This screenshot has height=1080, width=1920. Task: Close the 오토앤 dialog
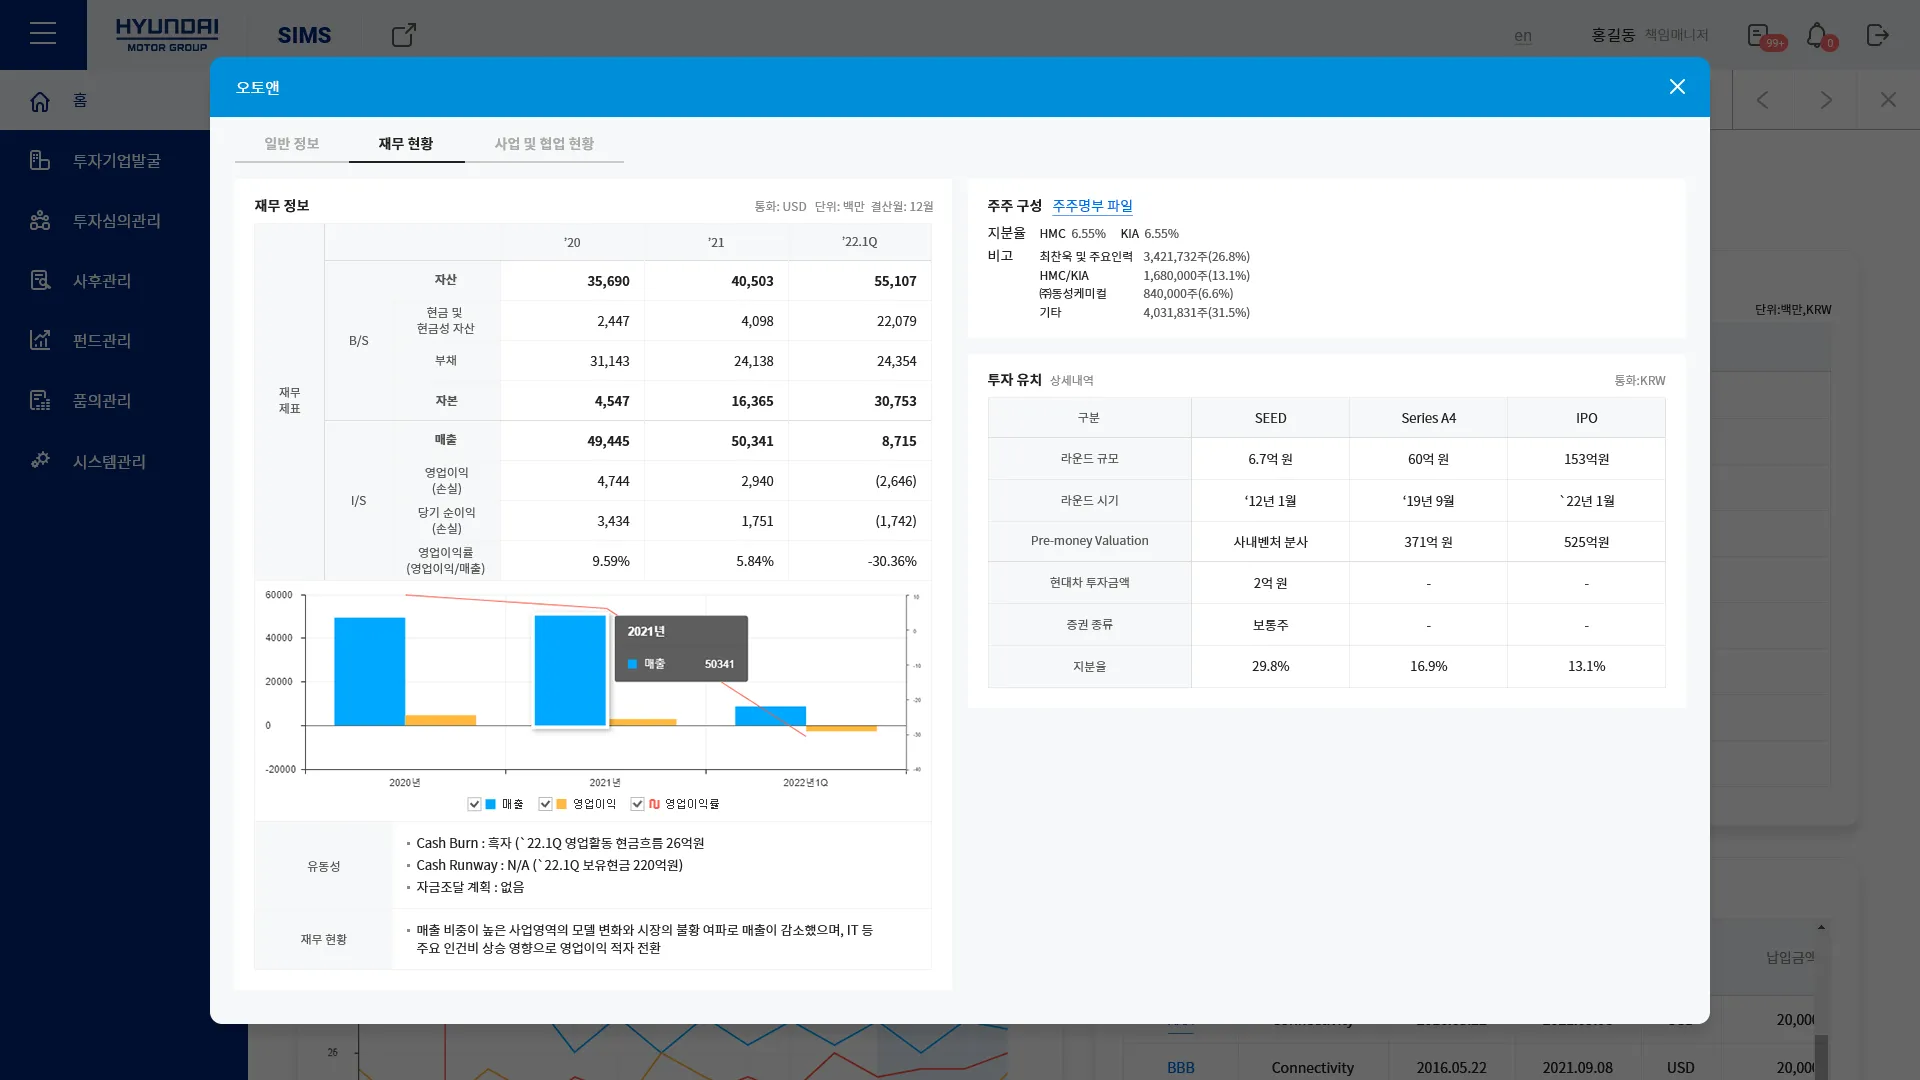tap(1677, 87)
